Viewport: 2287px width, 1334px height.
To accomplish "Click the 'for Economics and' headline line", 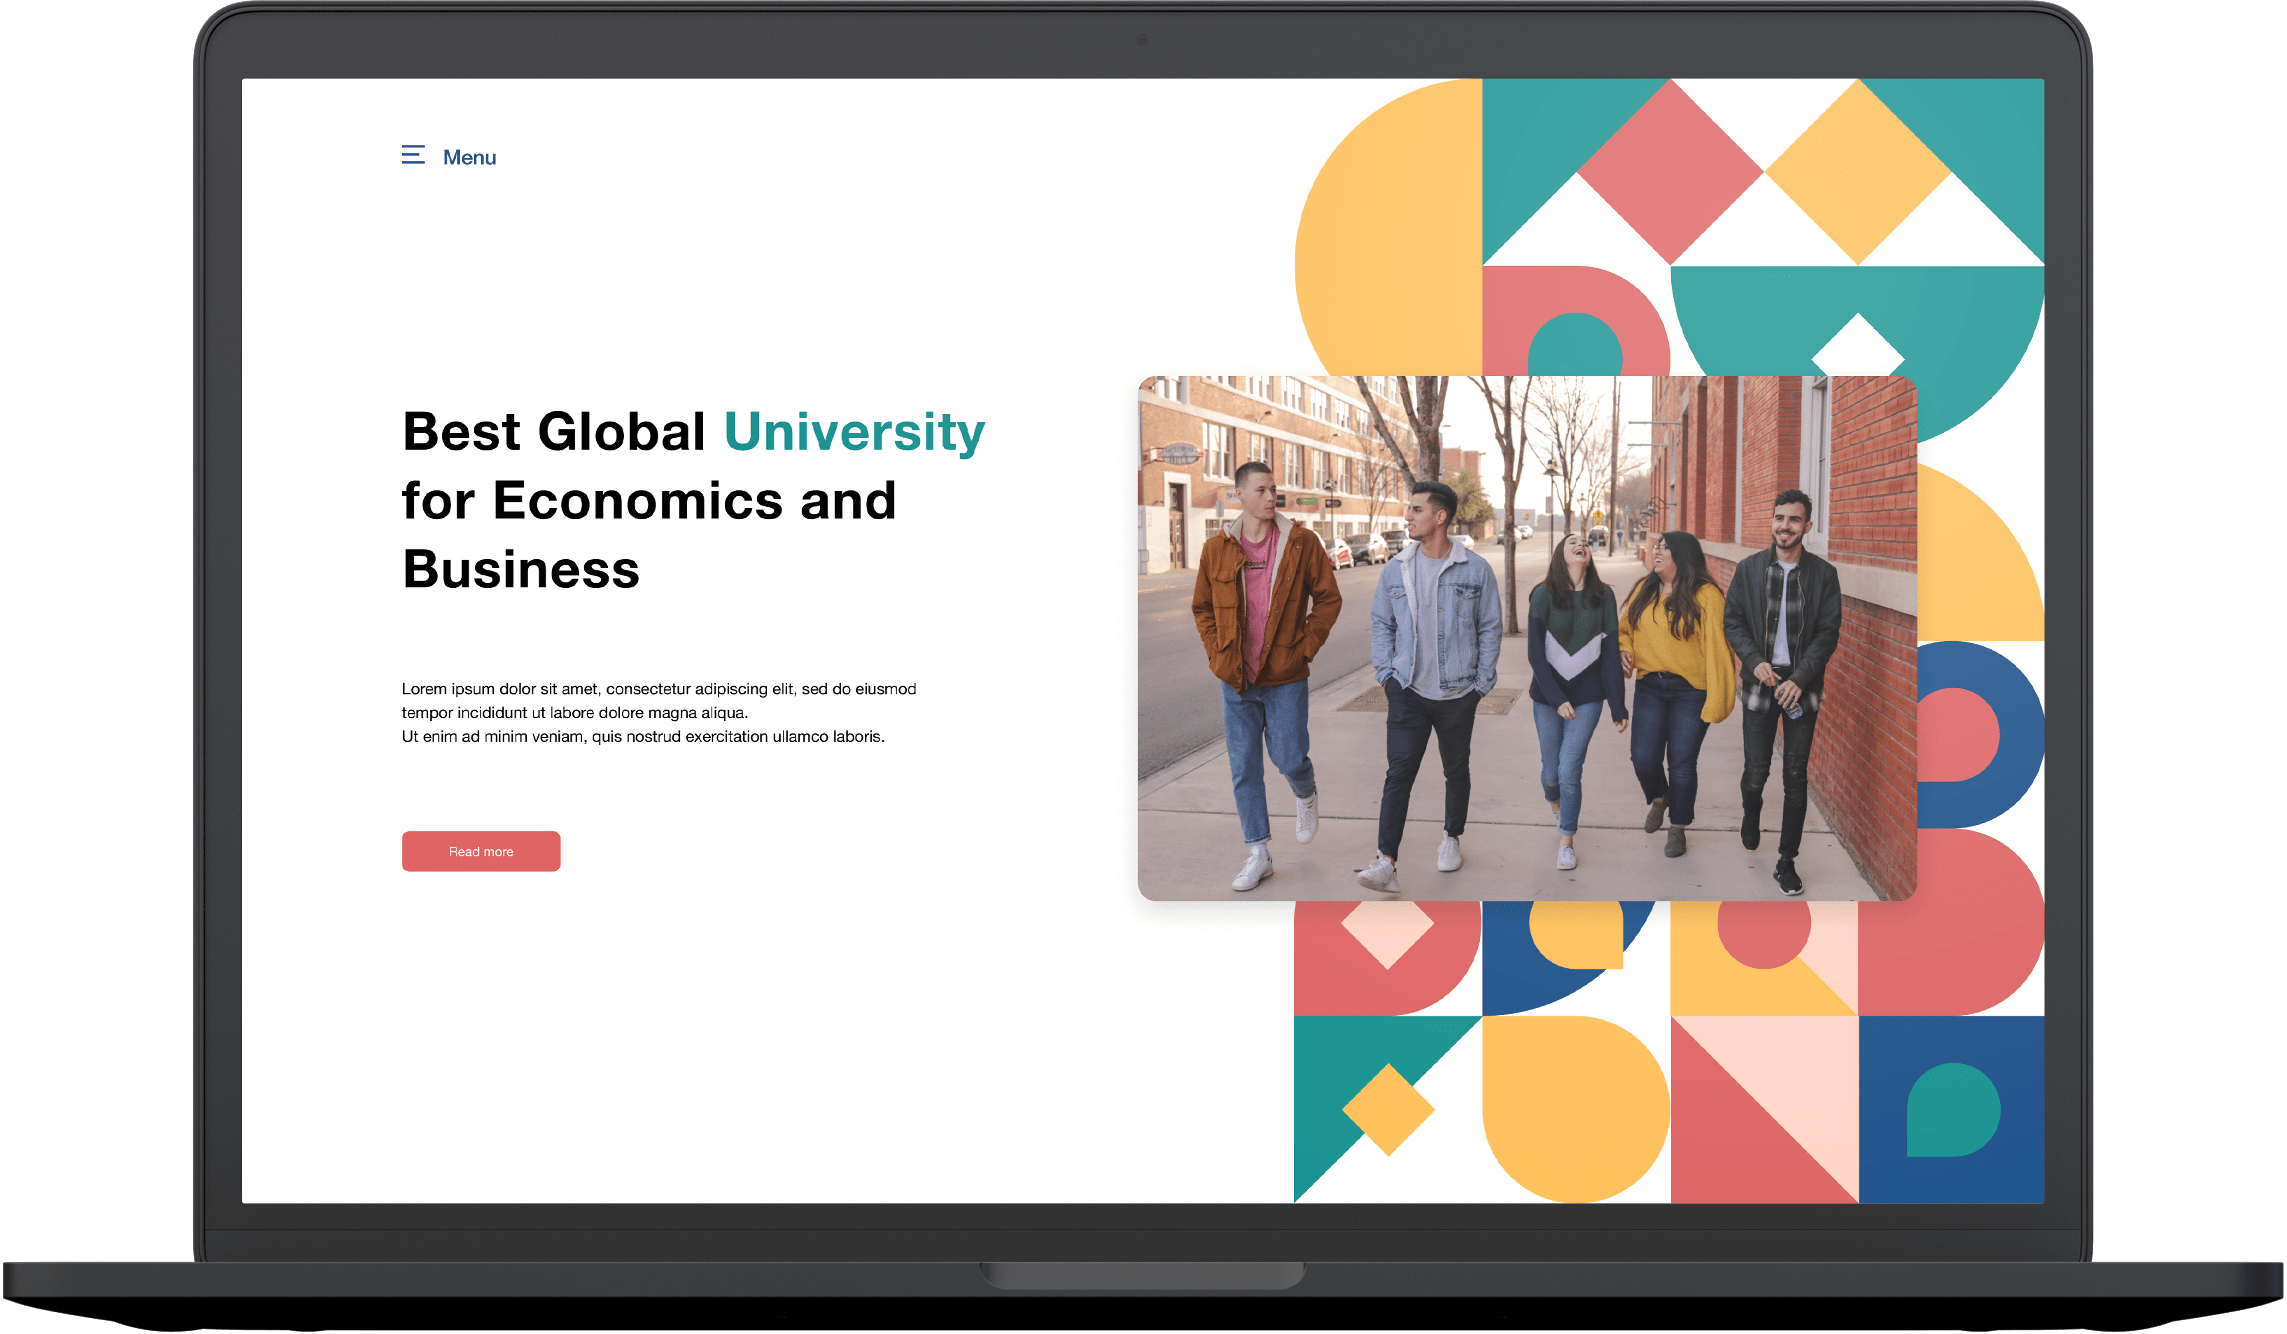I will coord(648,501).
